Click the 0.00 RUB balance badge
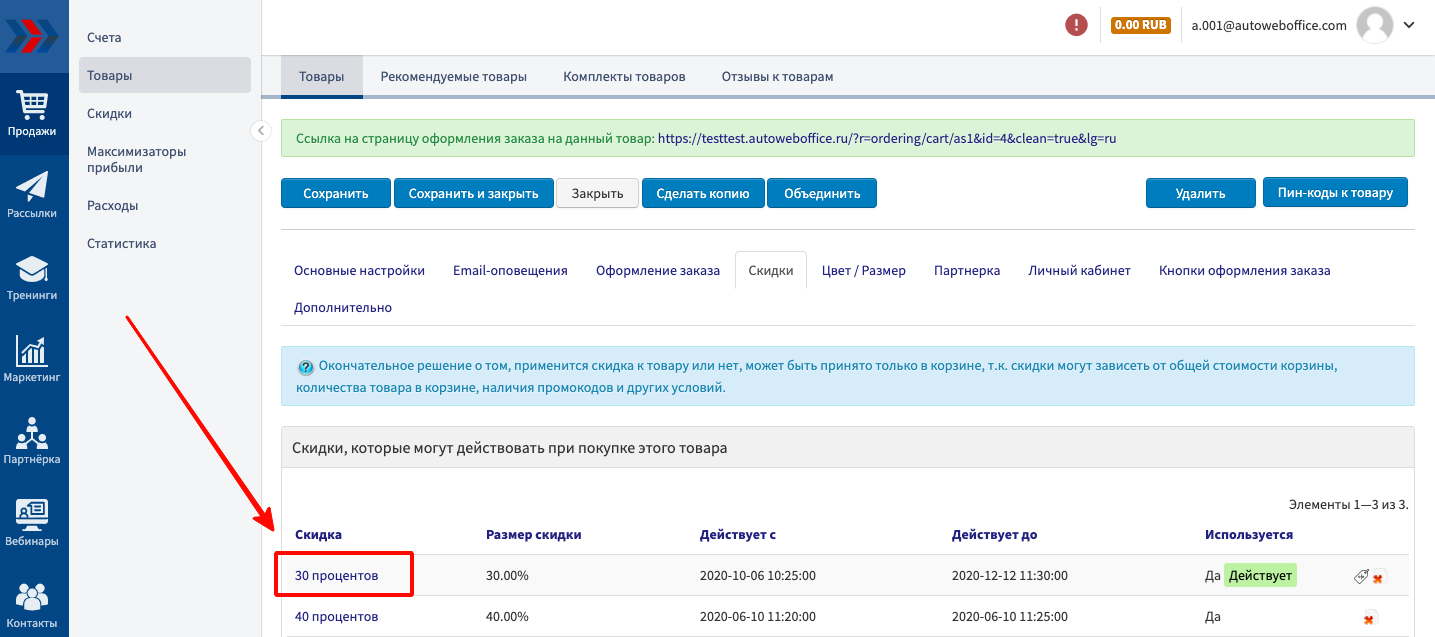Image resolution: width=1435 pixels, height=637 pixels. pos(1140,25)
